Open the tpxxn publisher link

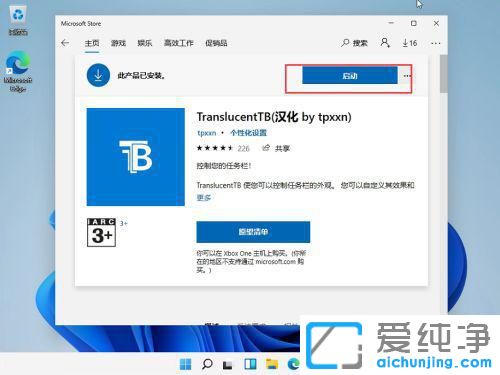[x=207, y=133]
